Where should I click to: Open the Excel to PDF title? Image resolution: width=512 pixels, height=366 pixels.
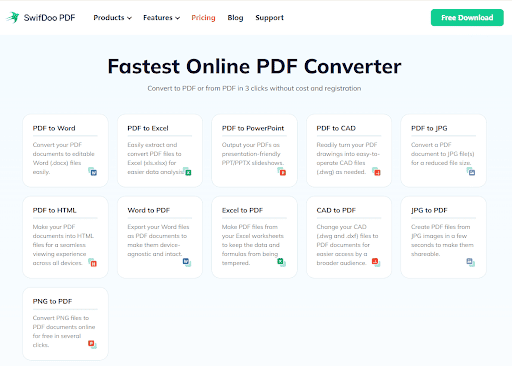pyautogui.click(x=243, y=210)
